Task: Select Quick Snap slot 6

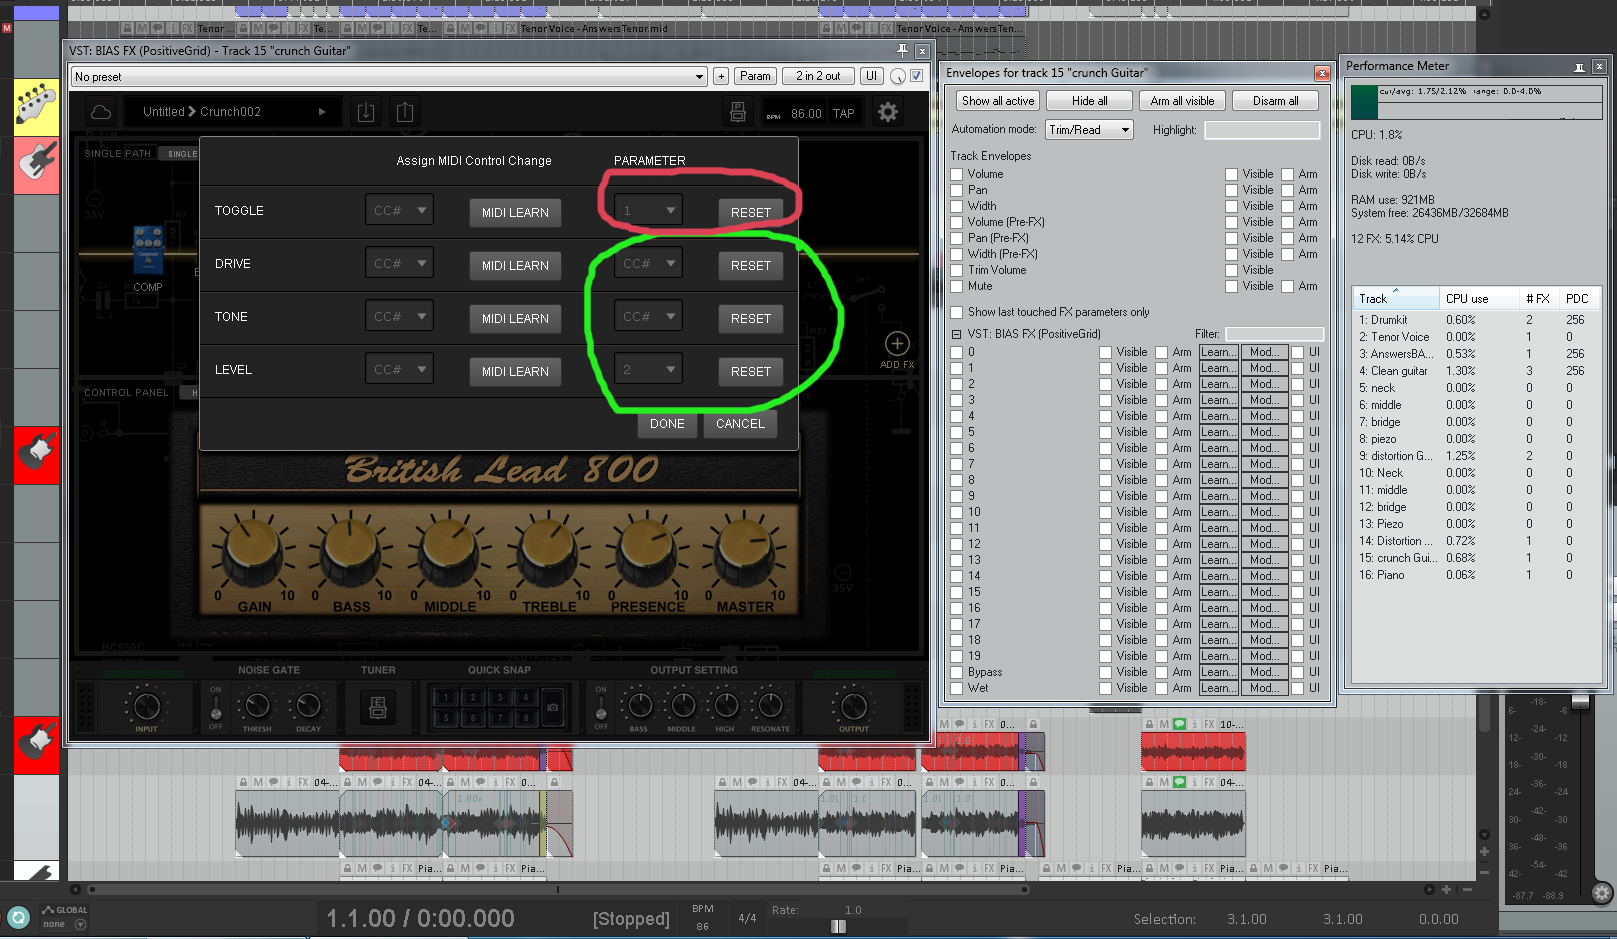Action: (473, 717)
